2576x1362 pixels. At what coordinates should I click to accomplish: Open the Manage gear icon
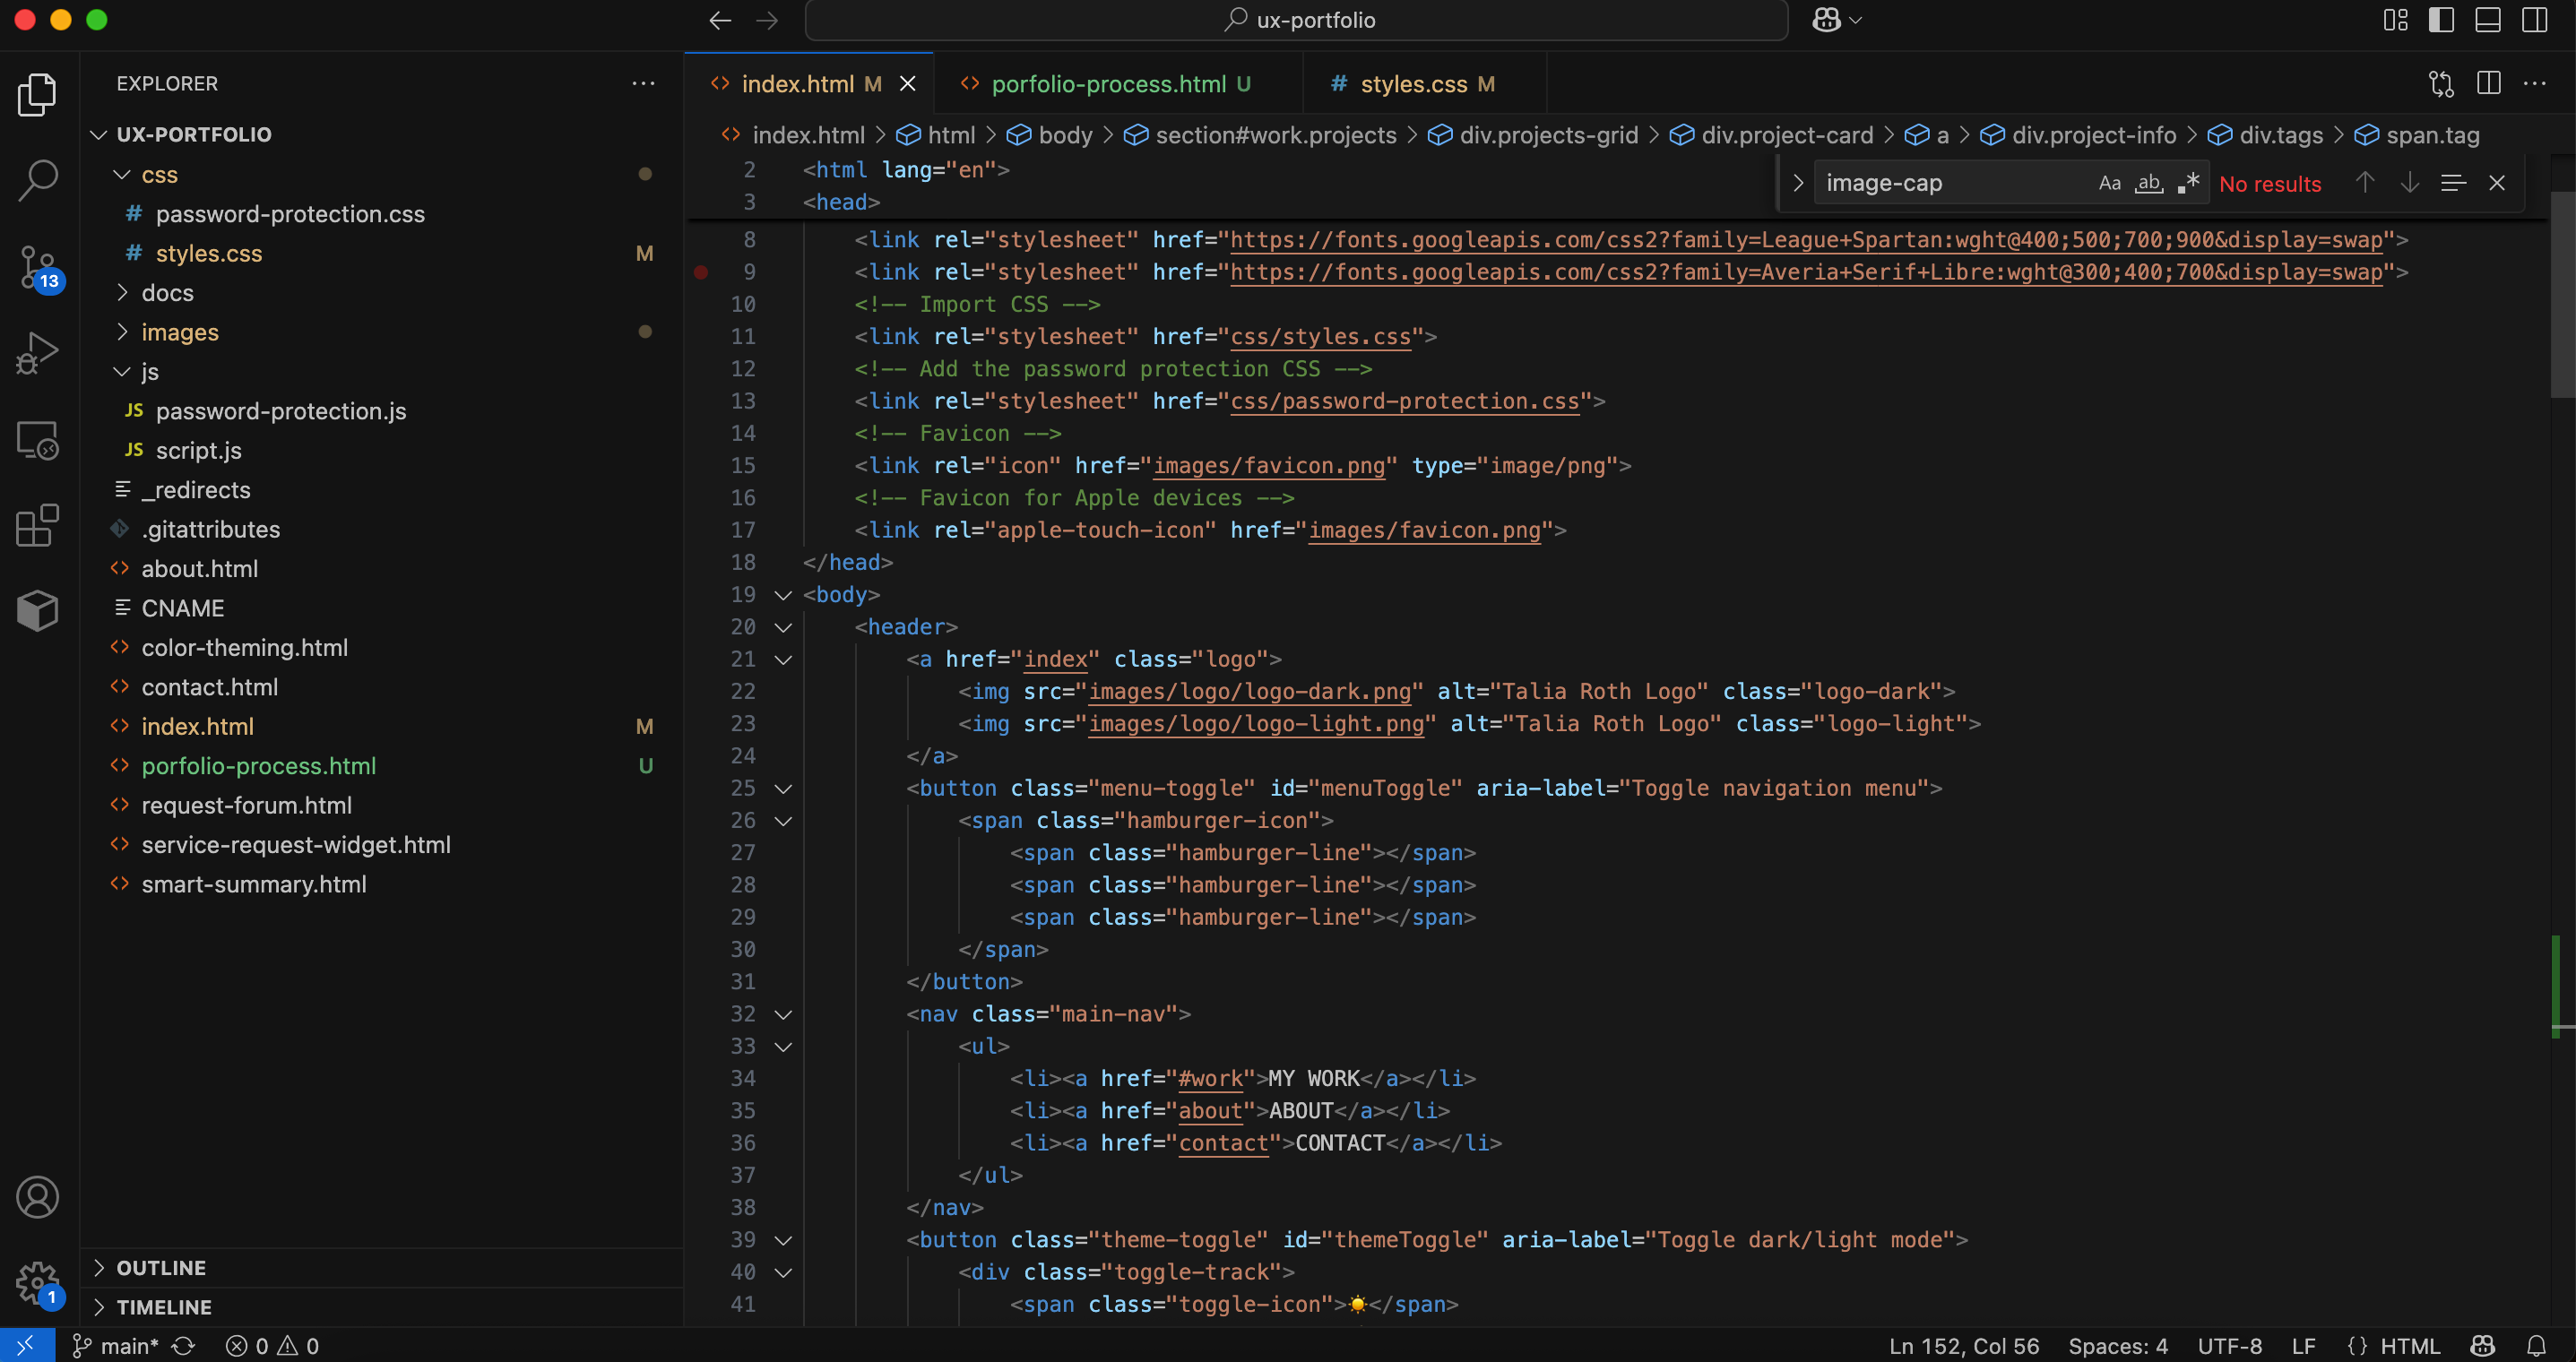(x=38, y=1283)
